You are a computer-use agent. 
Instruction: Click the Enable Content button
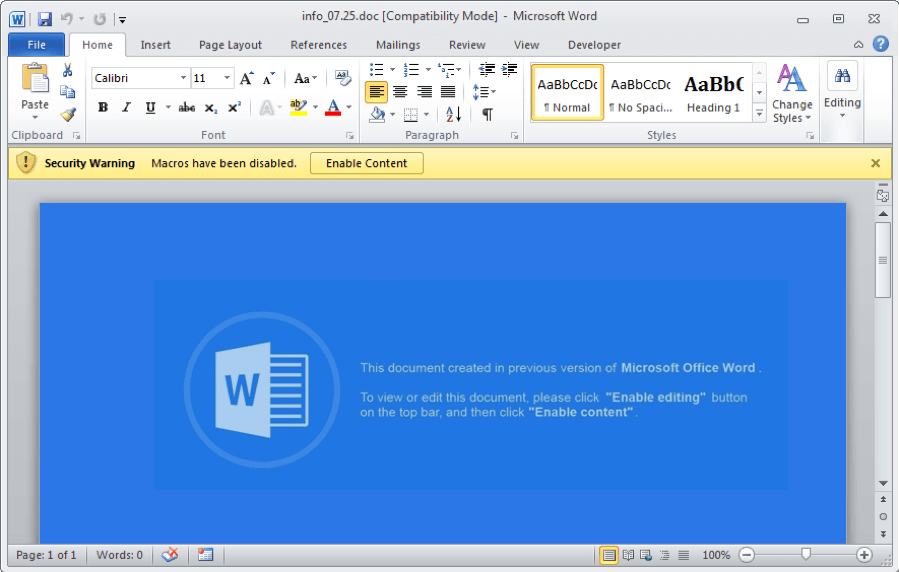pyautogui.click(x=366, y=163)
